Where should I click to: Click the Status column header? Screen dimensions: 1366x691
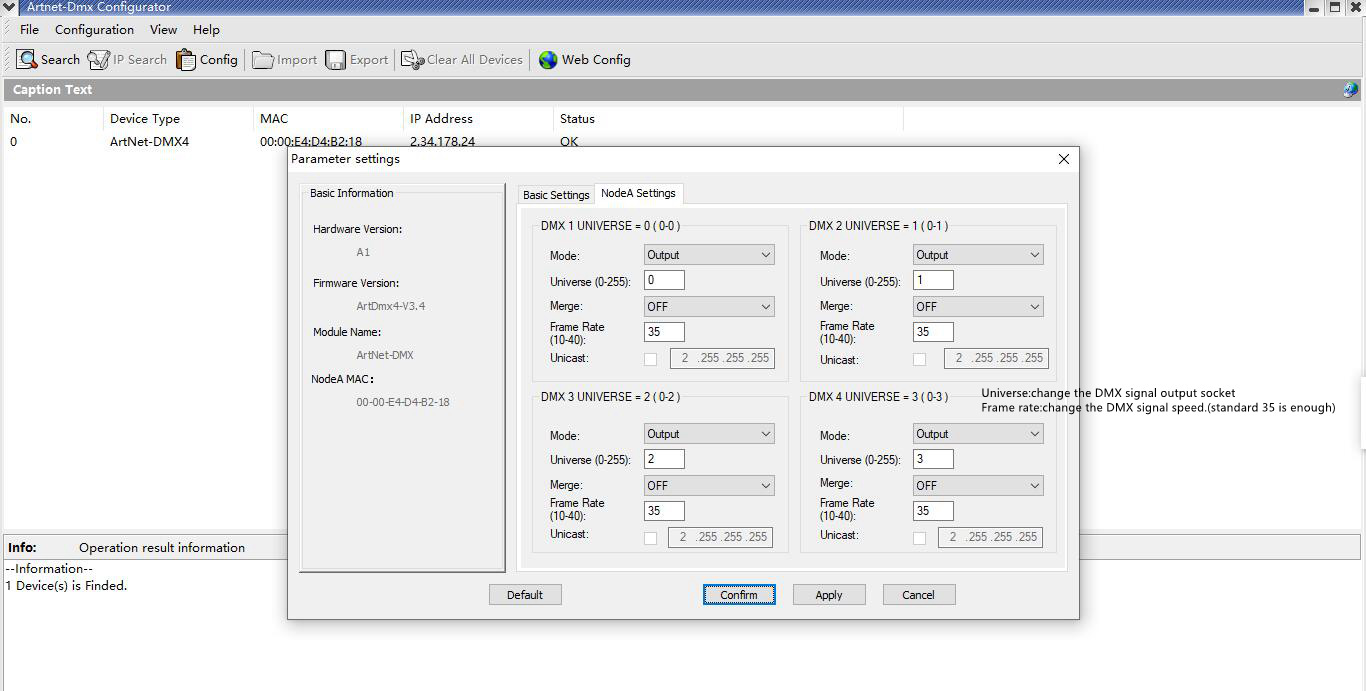(x=728, y=119)
